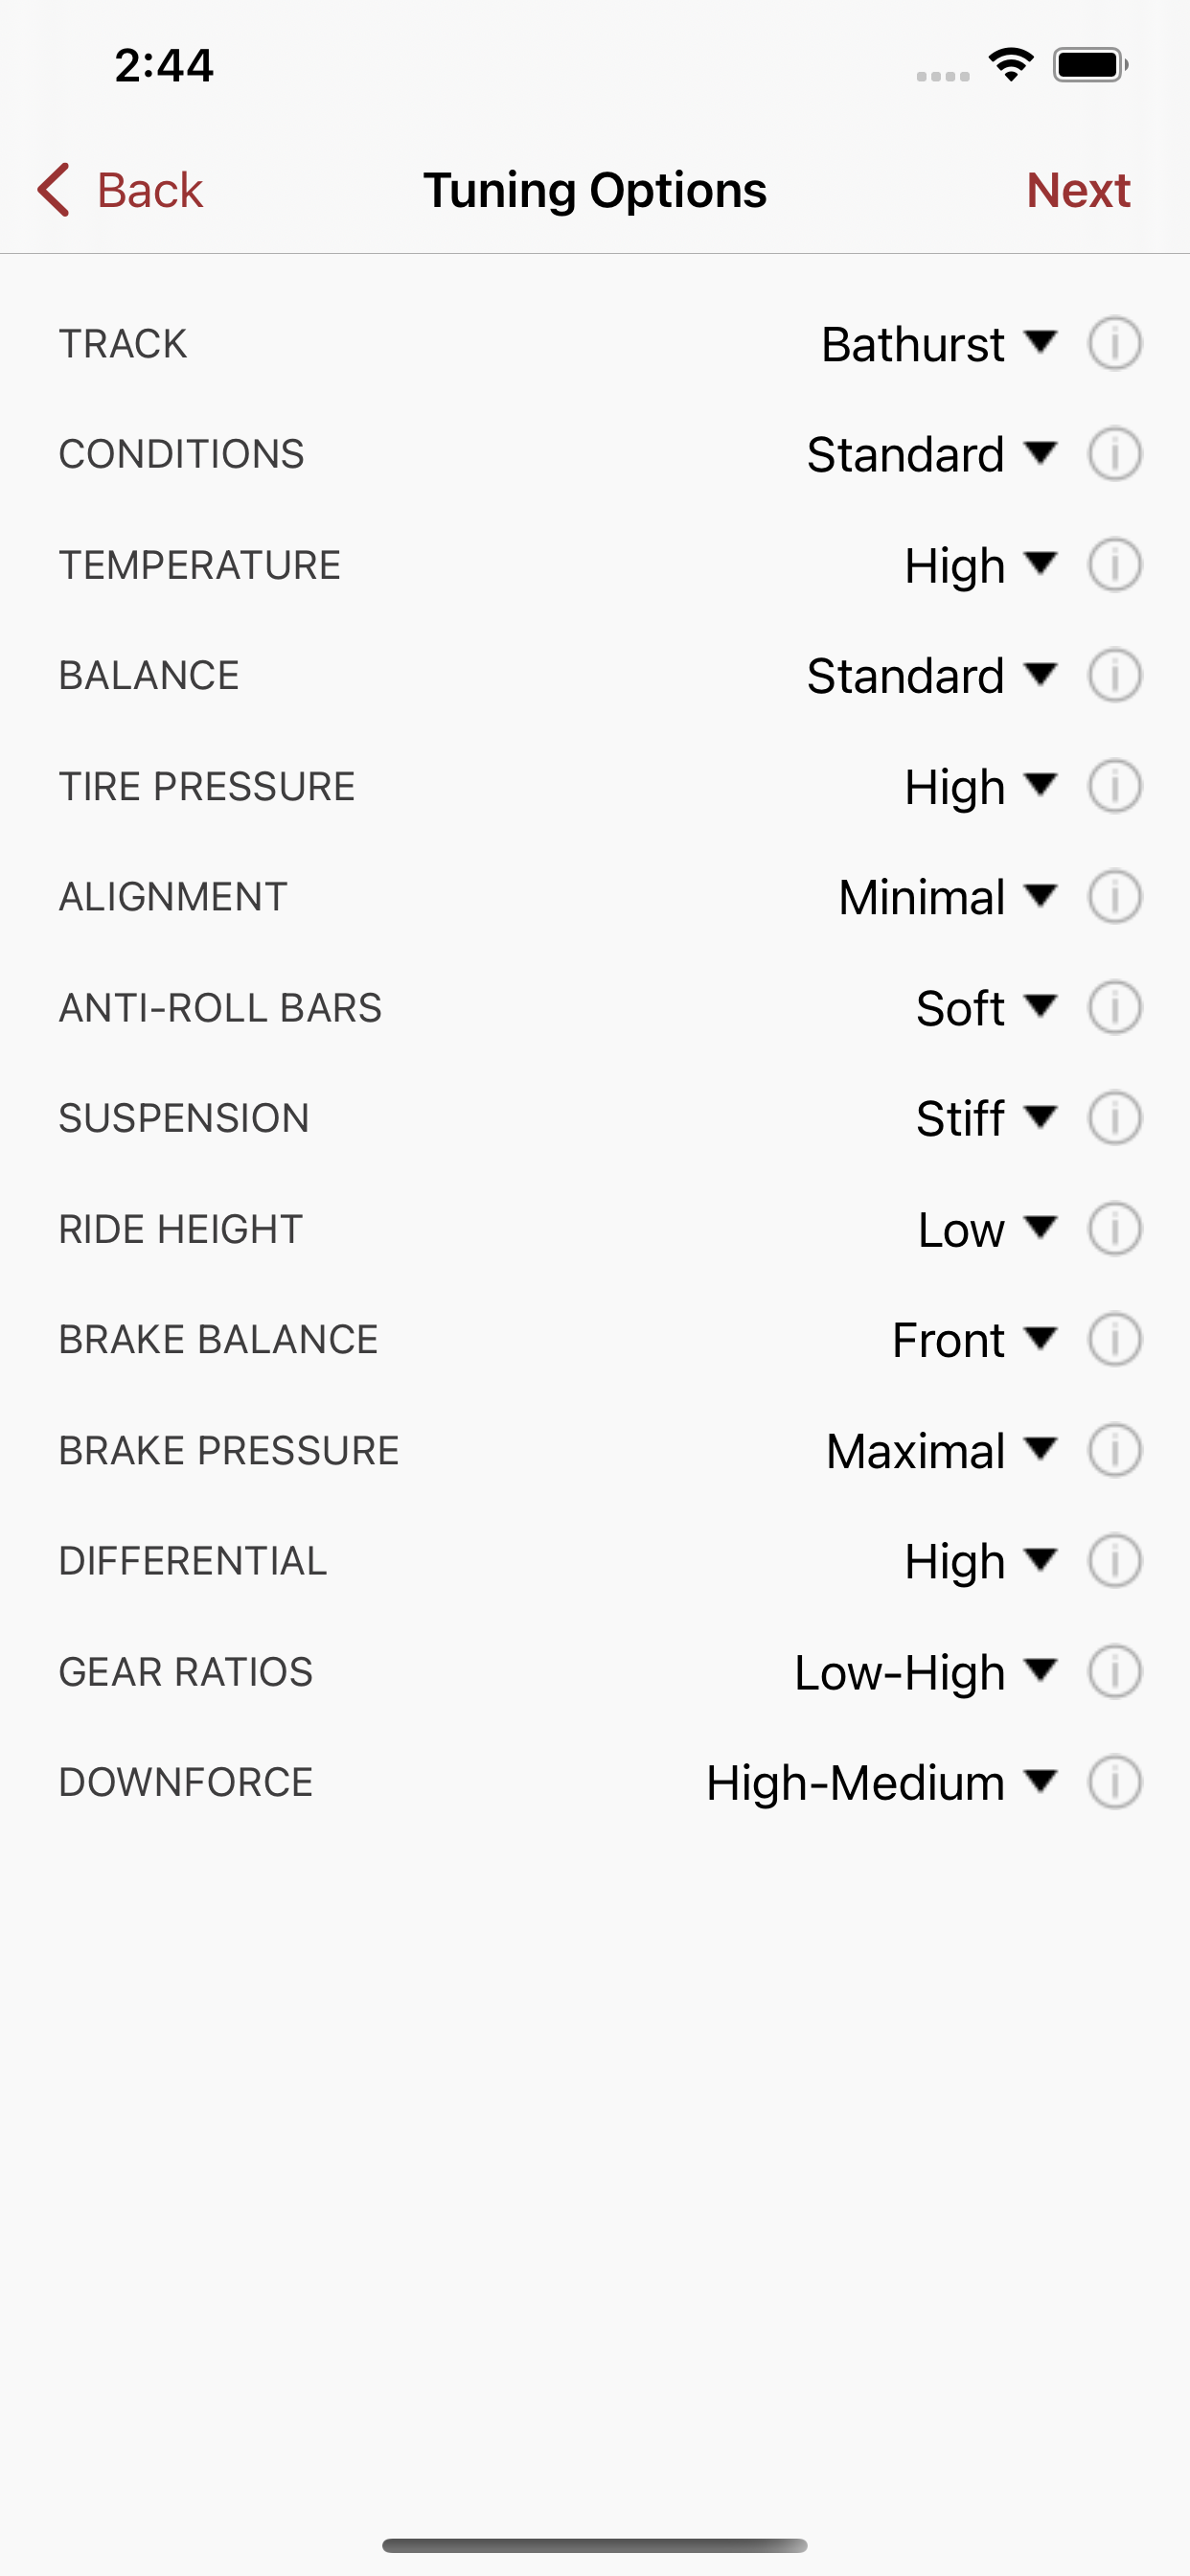The width and height of the screenshot is (1190, 2576).
Task: Tap Ride Height info icon
Action: click(x=1114, y=1229)
